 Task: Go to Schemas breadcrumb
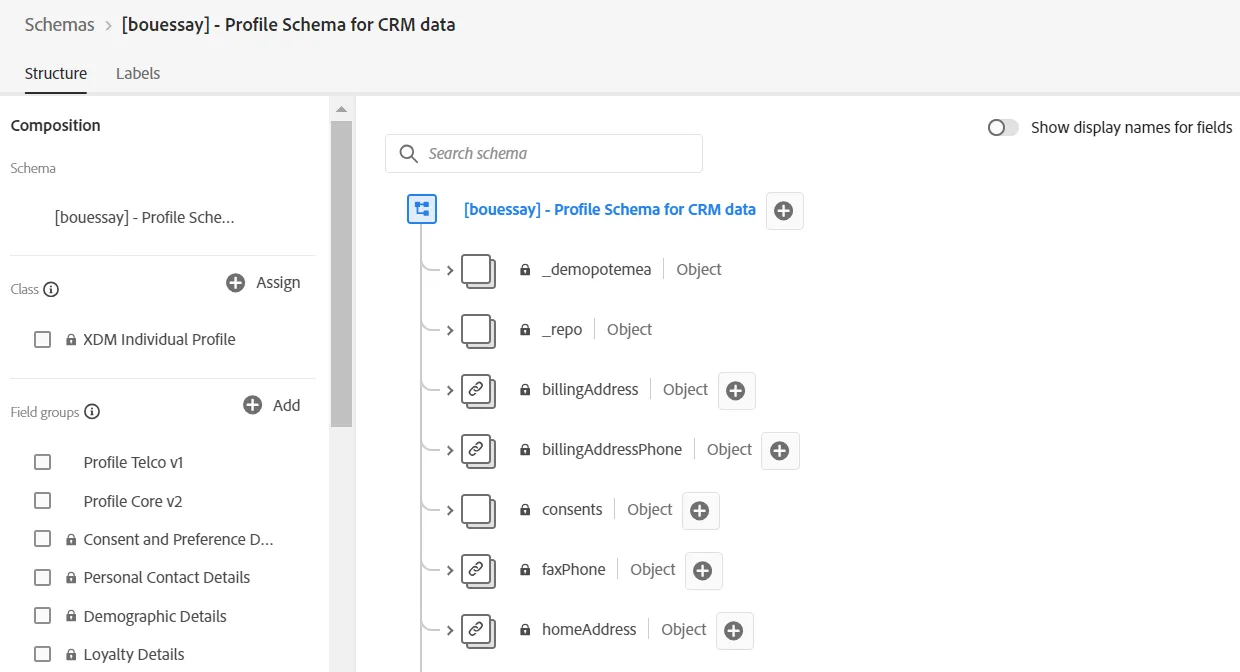coord(60,24)
